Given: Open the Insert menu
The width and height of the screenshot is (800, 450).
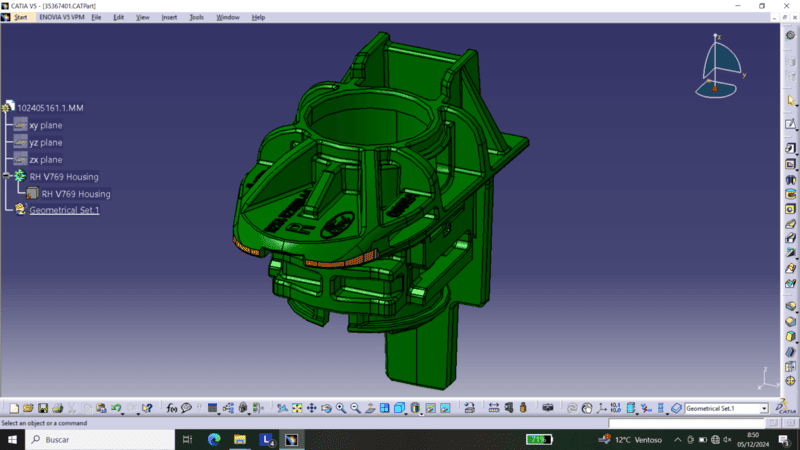Looking at the screenshot, I should (x=169, y=17).
